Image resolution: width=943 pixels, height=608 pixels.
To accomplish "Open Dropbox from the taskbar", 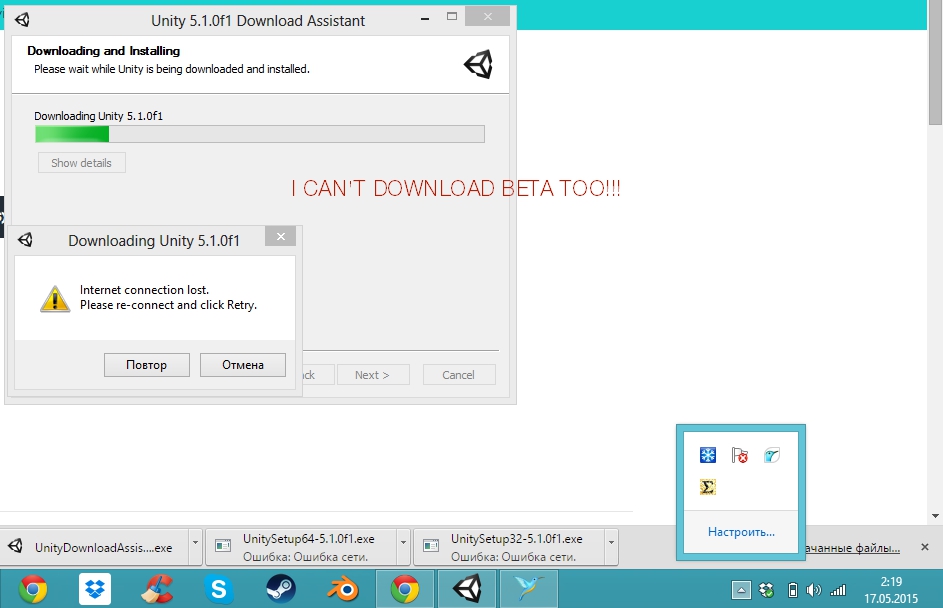I will (x=95, y=589).
